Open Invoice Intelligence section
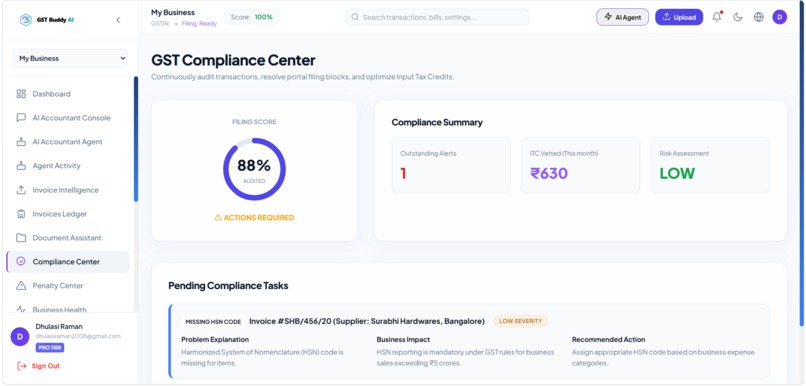The image size is (806, 386). (65, 190)
